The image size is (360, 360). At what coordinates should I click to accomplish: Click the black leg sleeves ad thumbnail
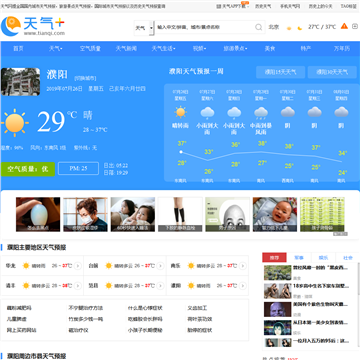[180, 214]
